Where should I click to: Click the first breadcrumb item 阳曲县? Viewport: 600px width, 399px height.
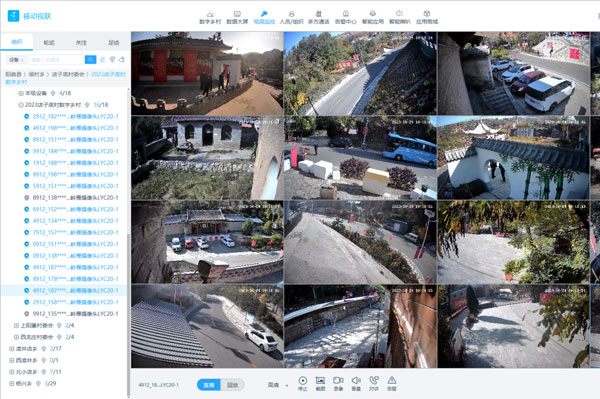tap(13, 74)
